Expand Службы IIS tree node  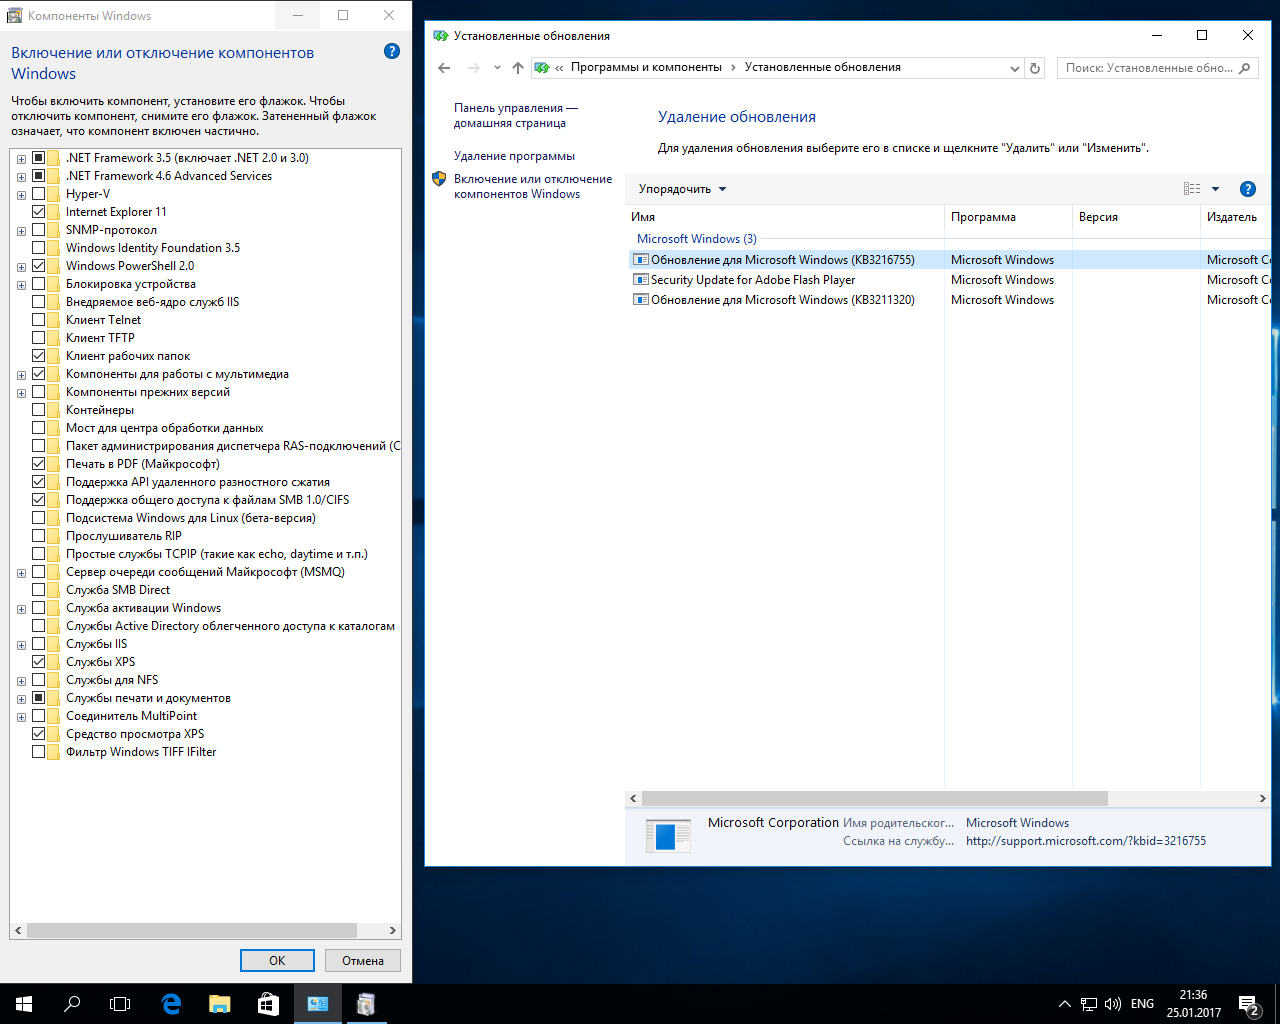click(21, 645)
